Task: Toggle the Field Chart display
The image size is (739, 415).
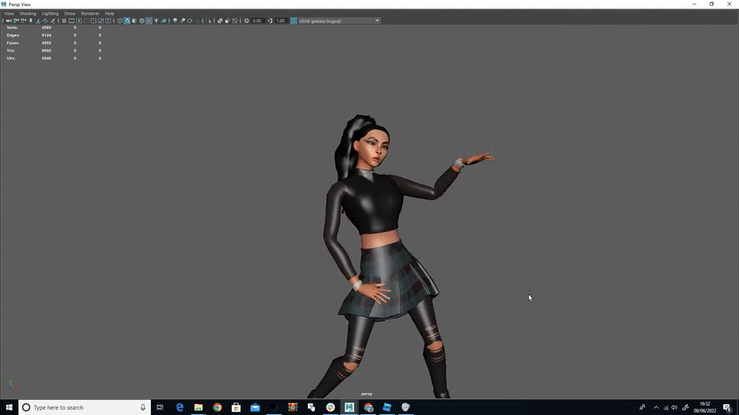Action: (93, 21)
